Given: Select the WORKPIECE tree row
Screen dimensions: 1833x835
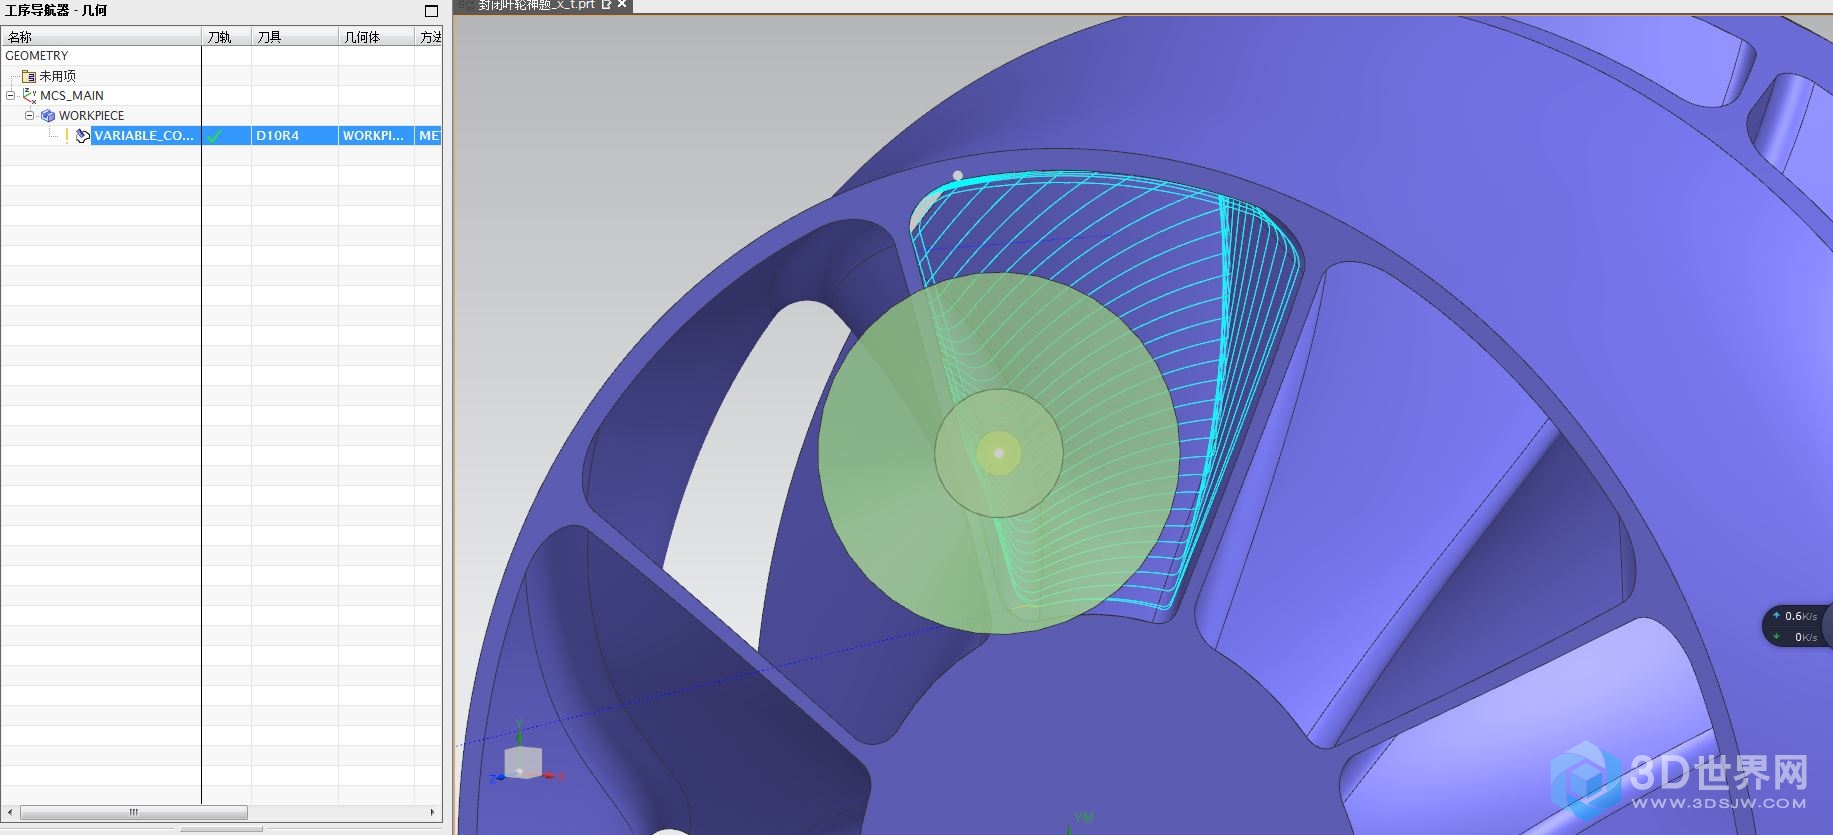Looking at the screenshot, I should click(221, 115).
